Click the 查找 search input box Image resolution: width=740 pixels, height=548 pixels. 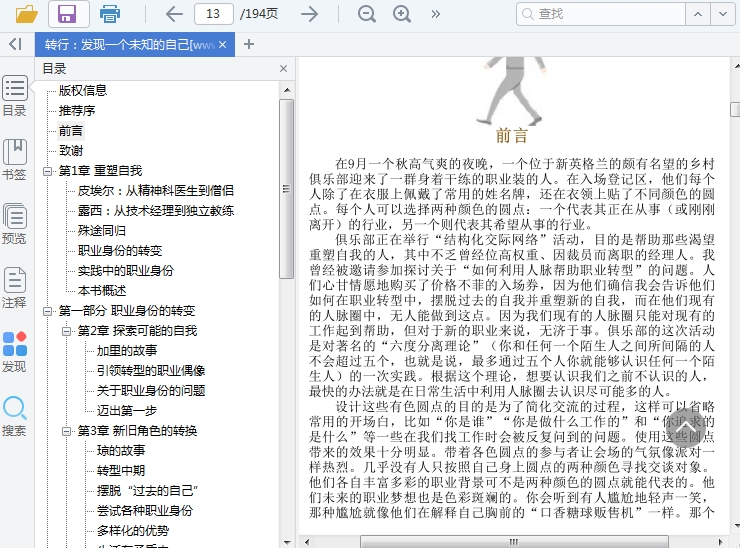[601, 14]
